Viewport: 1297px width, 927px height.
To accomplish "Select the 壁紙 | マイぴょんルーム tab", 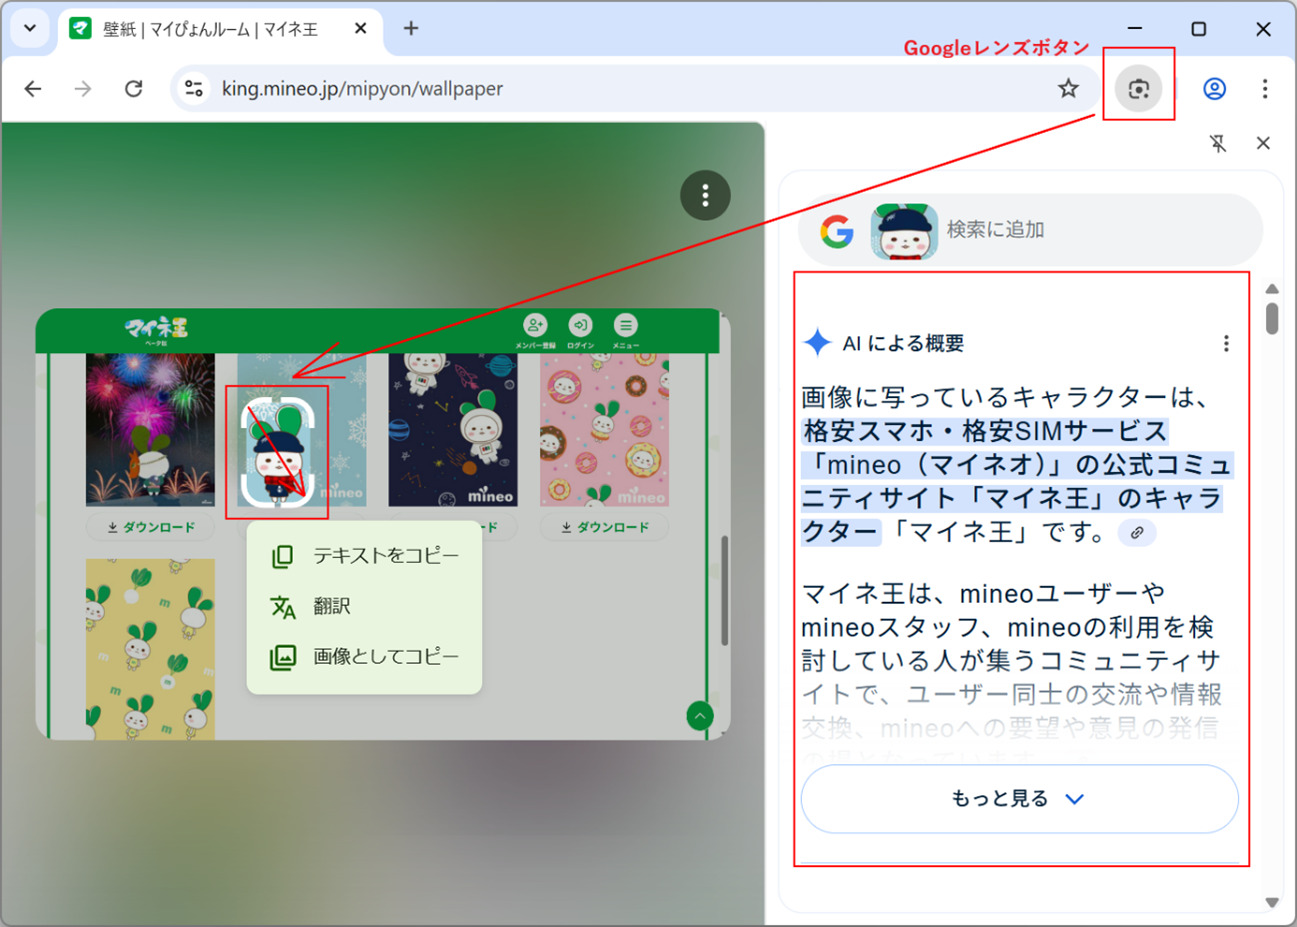I will tap(220, 29).
